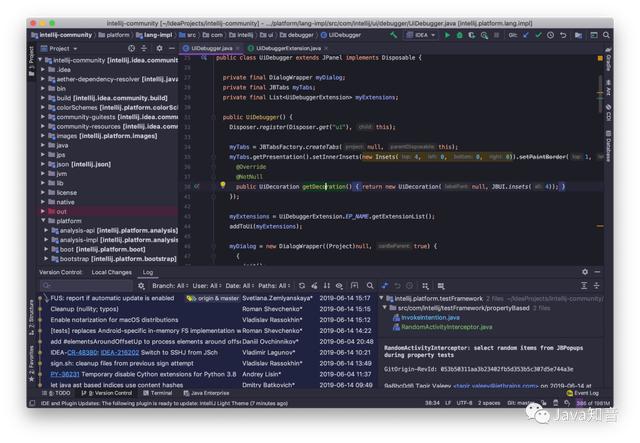The width and height of the screenshot is (640, 443).
Task: Click expand all icon in changes pane
Action: coord(584,286)
